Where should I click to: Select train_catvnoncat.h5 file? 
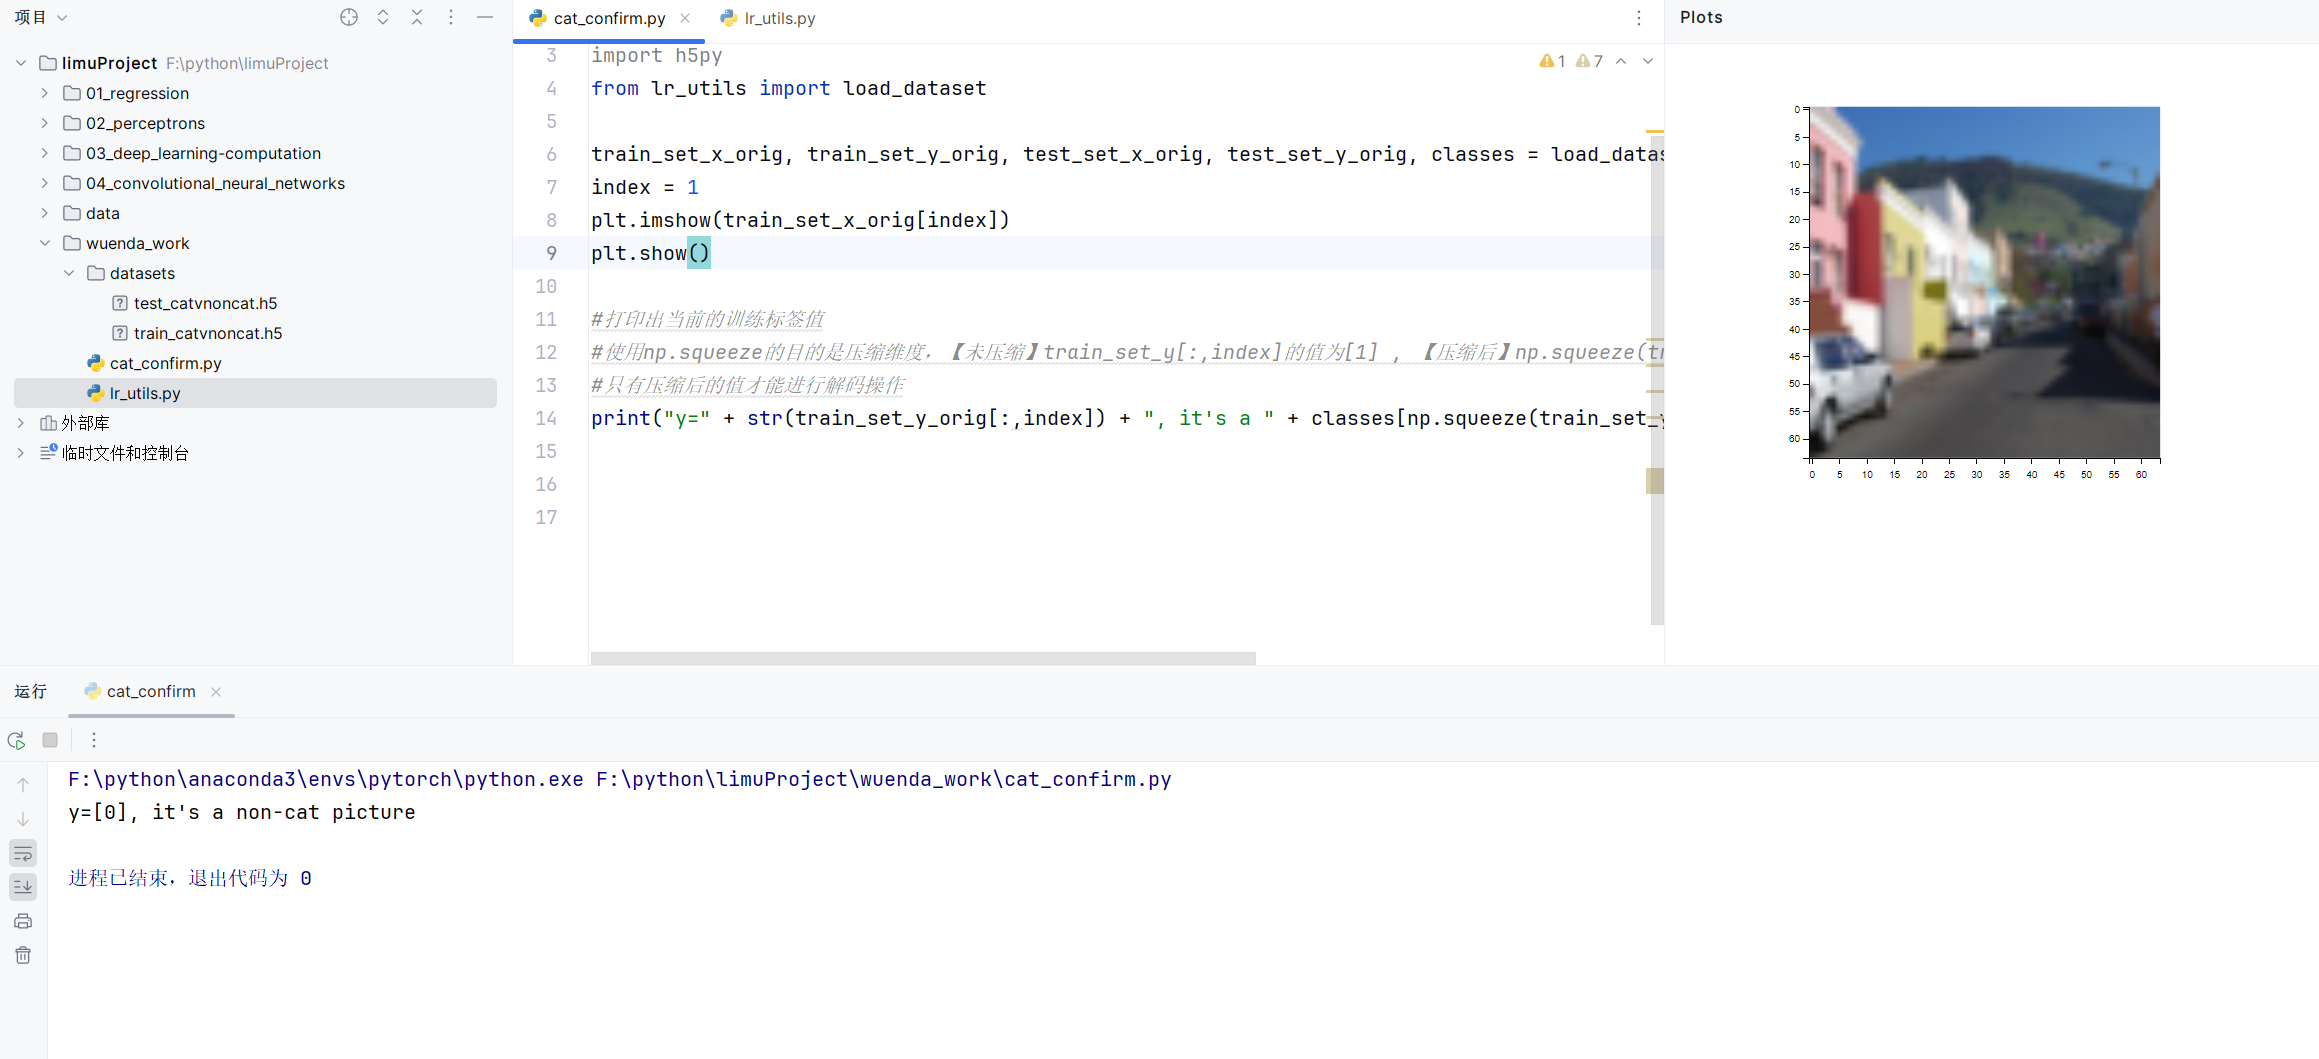(x=208, y=333)
